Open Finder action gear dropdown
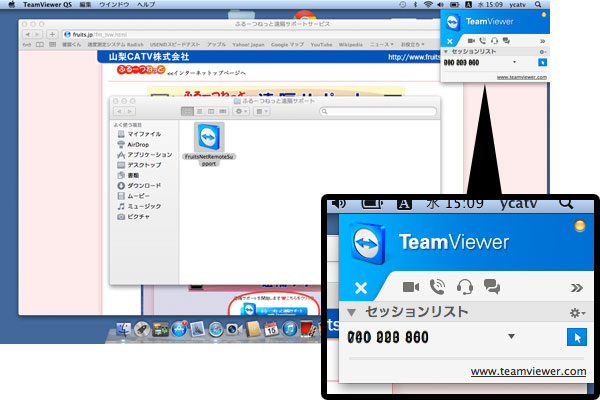The image size is (600, 400). 241,111
